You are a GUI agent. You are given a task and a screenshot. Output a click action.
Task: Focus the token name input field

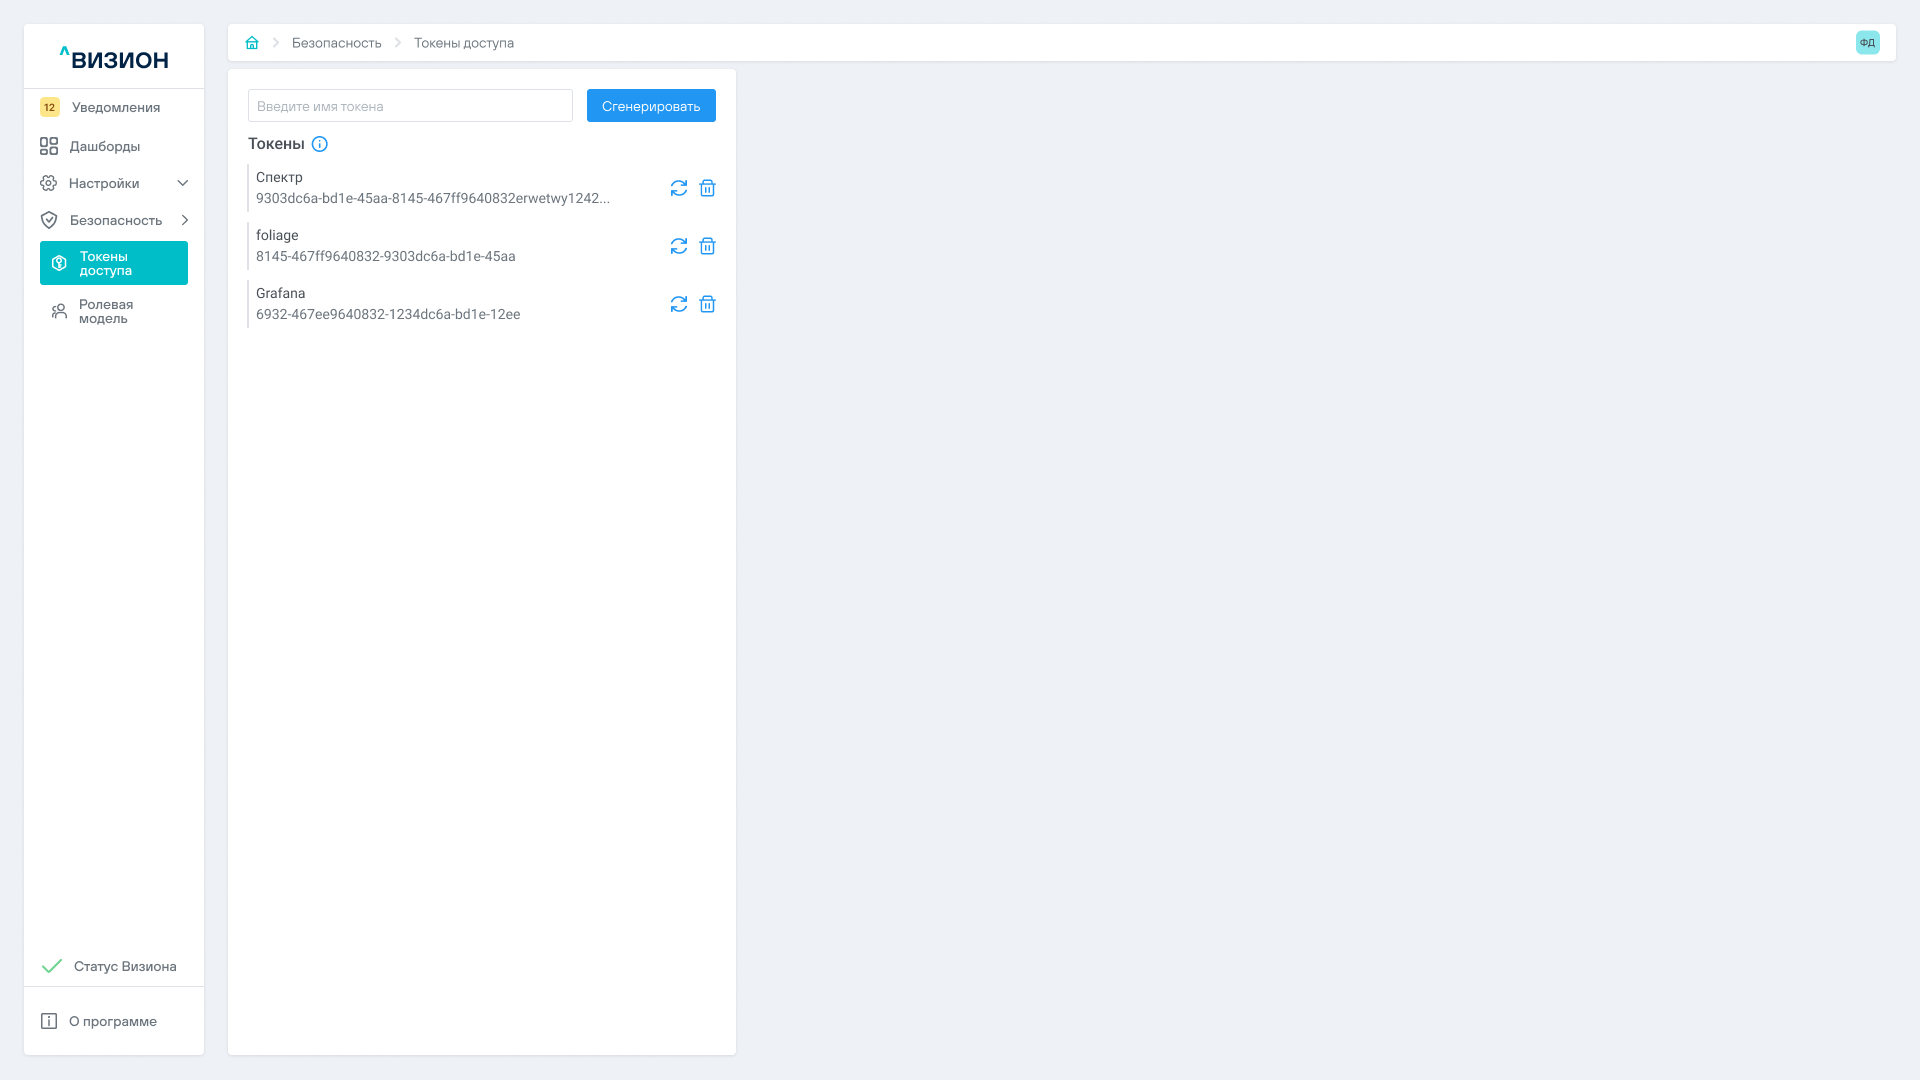click(410, 106)
